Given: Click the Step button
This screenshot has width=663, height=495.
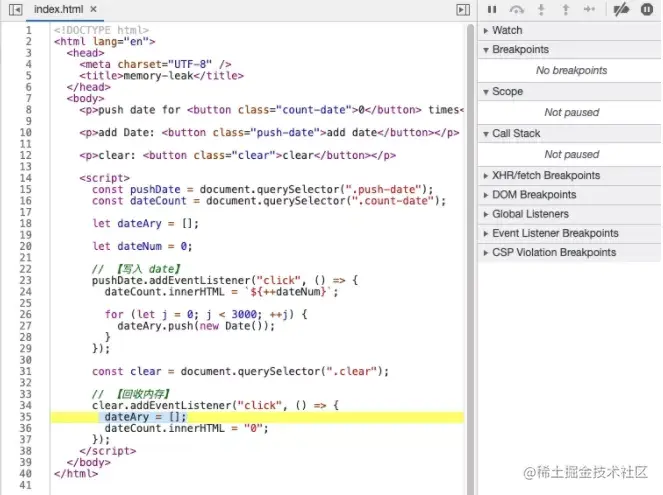Looking at the screenshot, I should [x=589, y=9].
